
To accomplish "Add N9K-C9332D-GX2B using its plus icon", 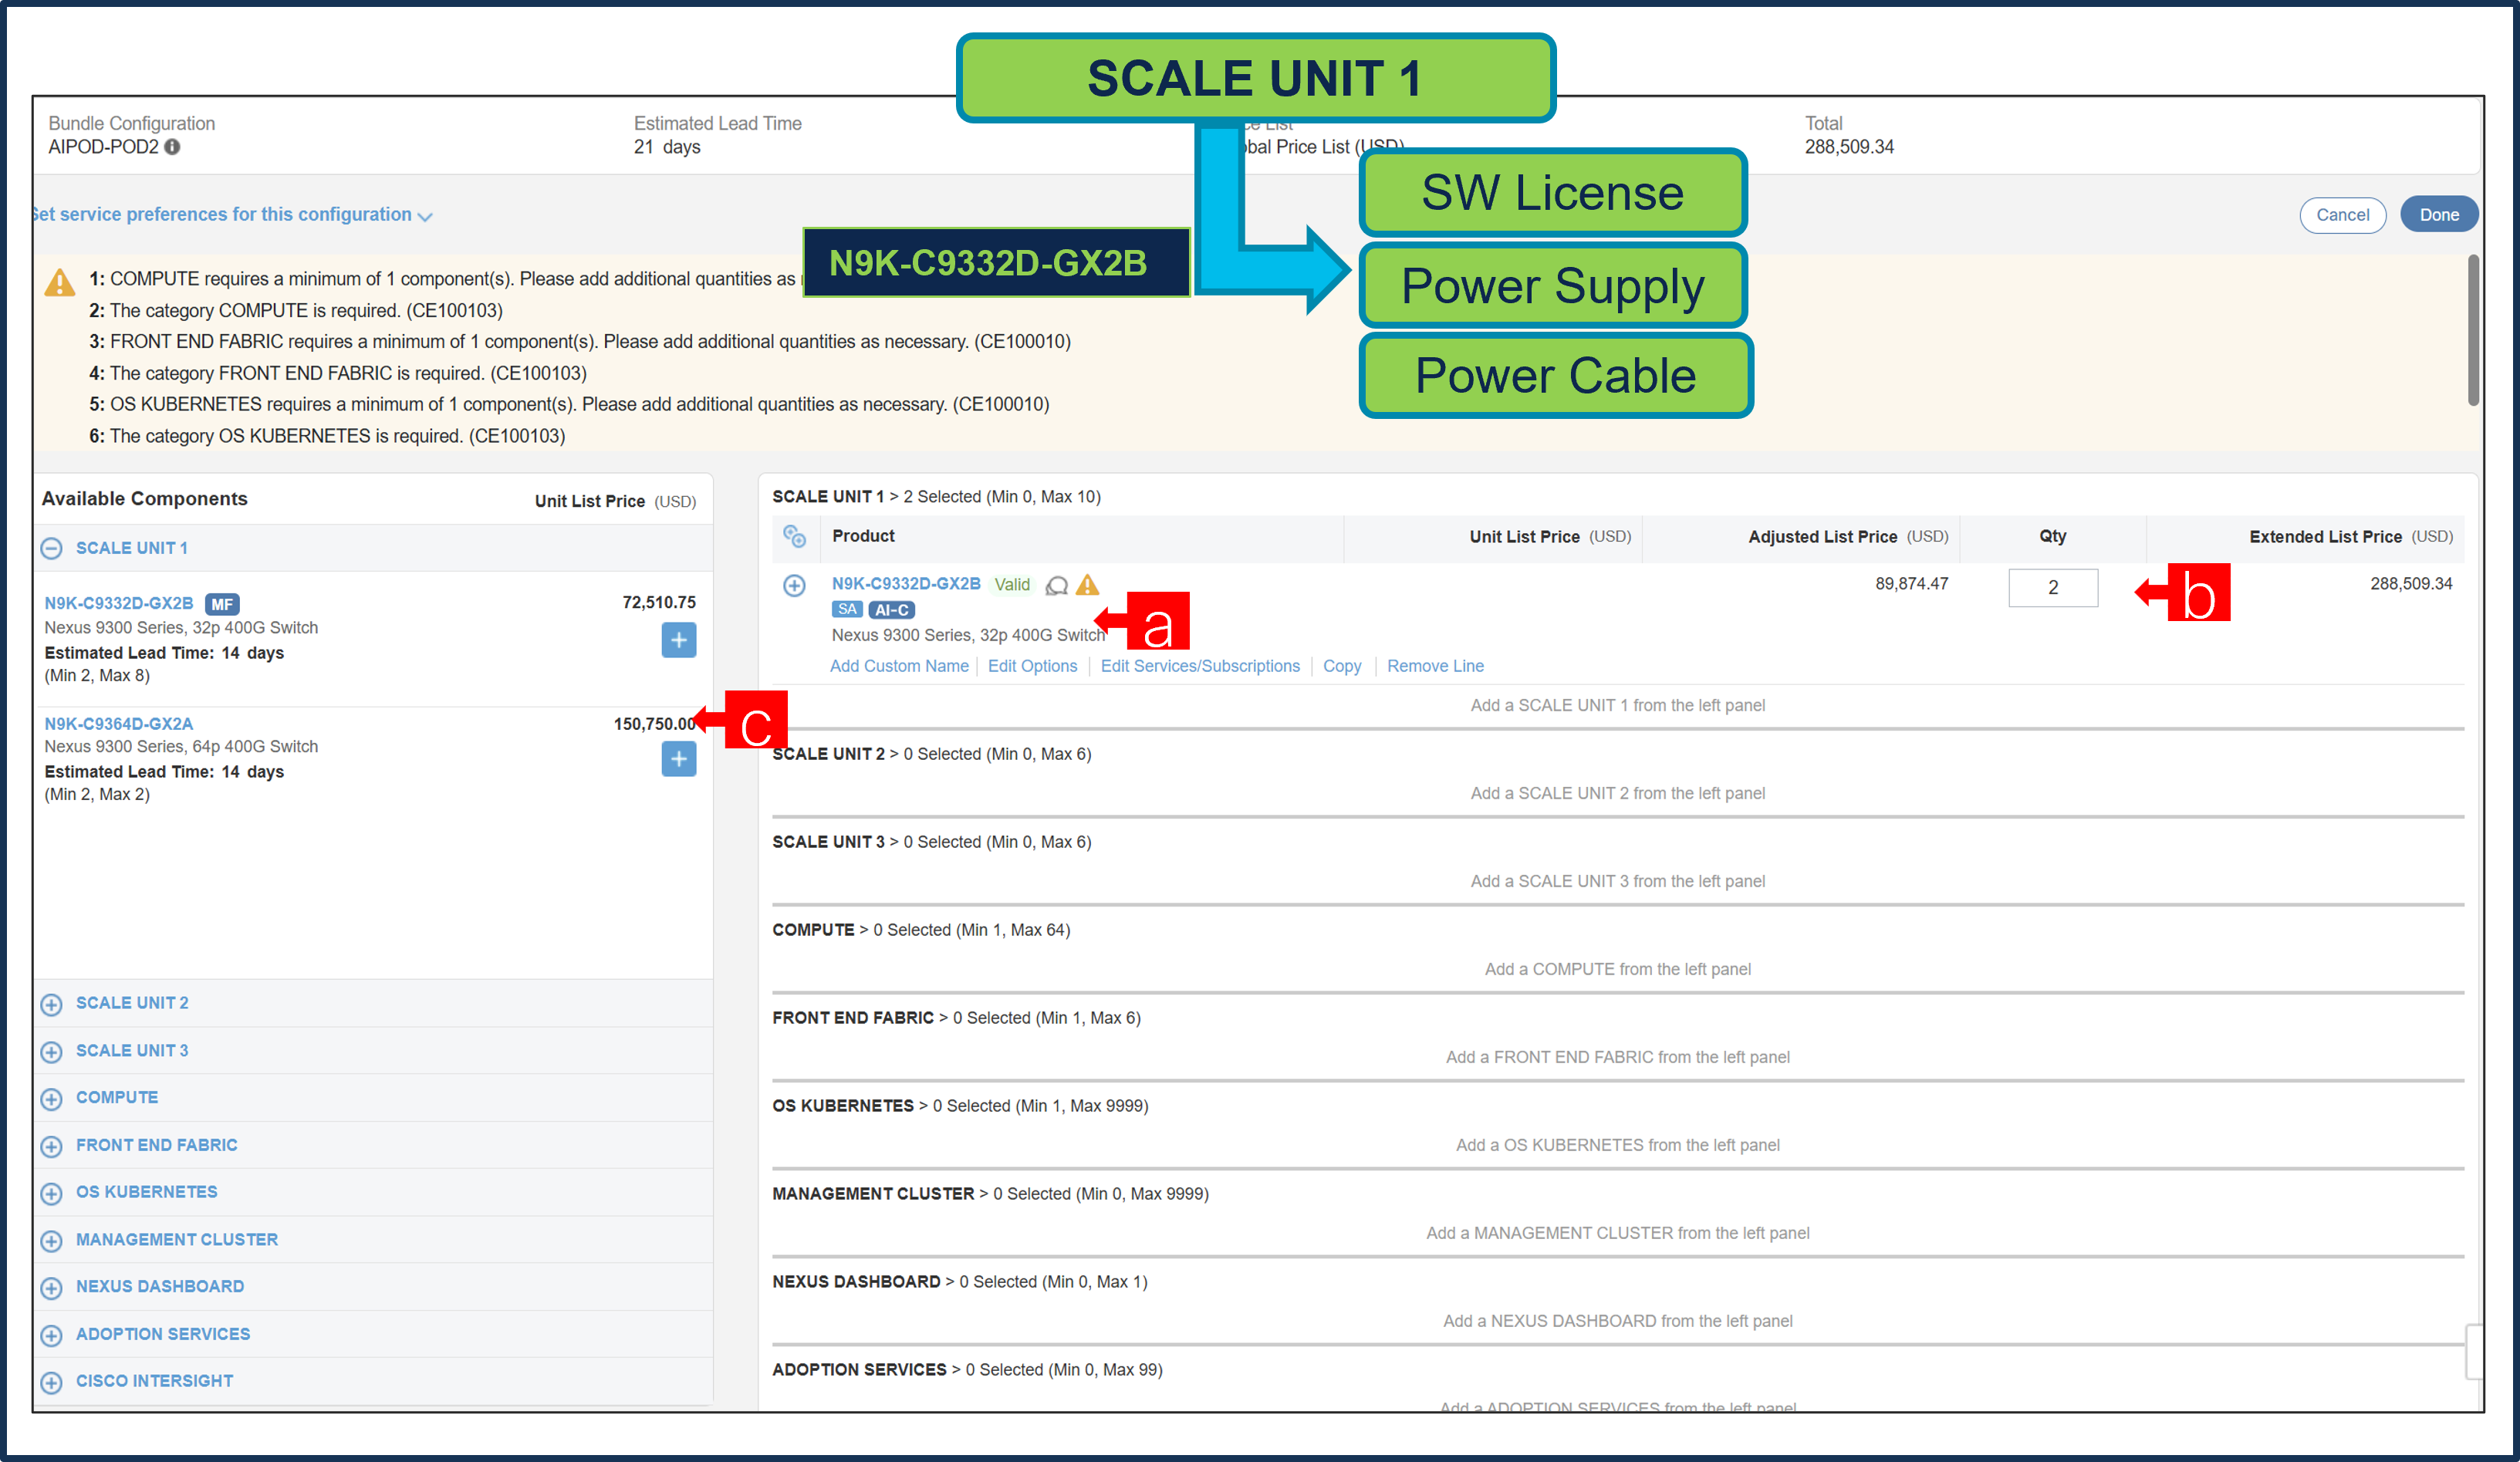I will click(679, 640).
